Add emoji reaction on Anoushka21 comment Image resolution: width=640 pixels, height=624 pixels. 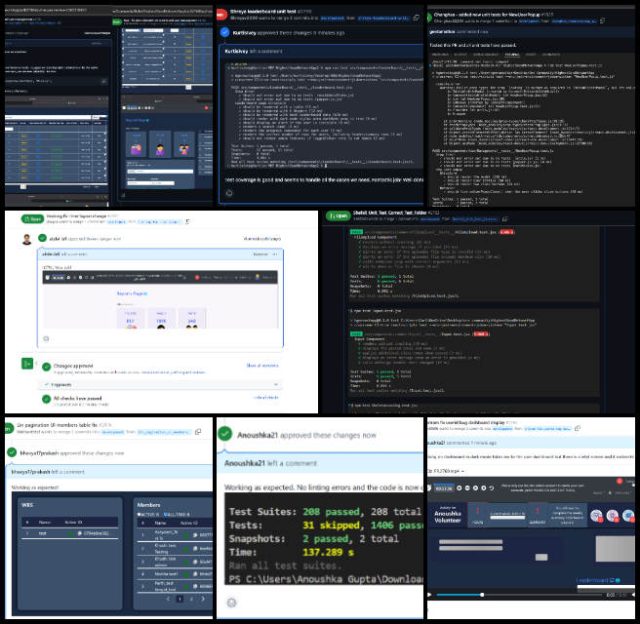pyautogui.click(x=231, y=603)
